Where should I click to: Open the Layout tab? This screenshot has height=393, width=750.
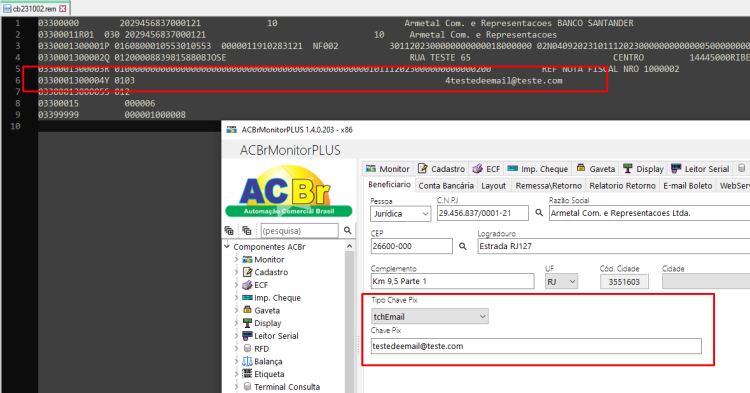coord(494,186)
